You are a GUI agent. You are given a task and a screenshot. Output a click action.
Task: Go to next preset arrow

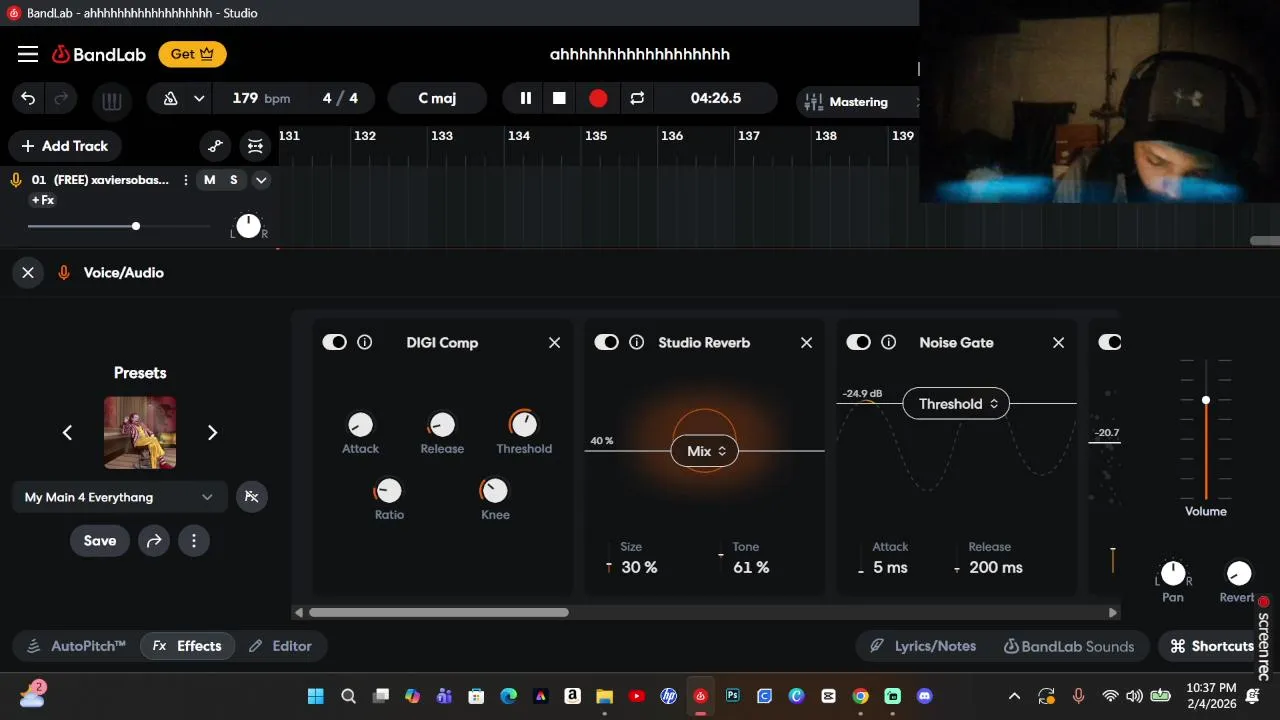pos(212,433)
